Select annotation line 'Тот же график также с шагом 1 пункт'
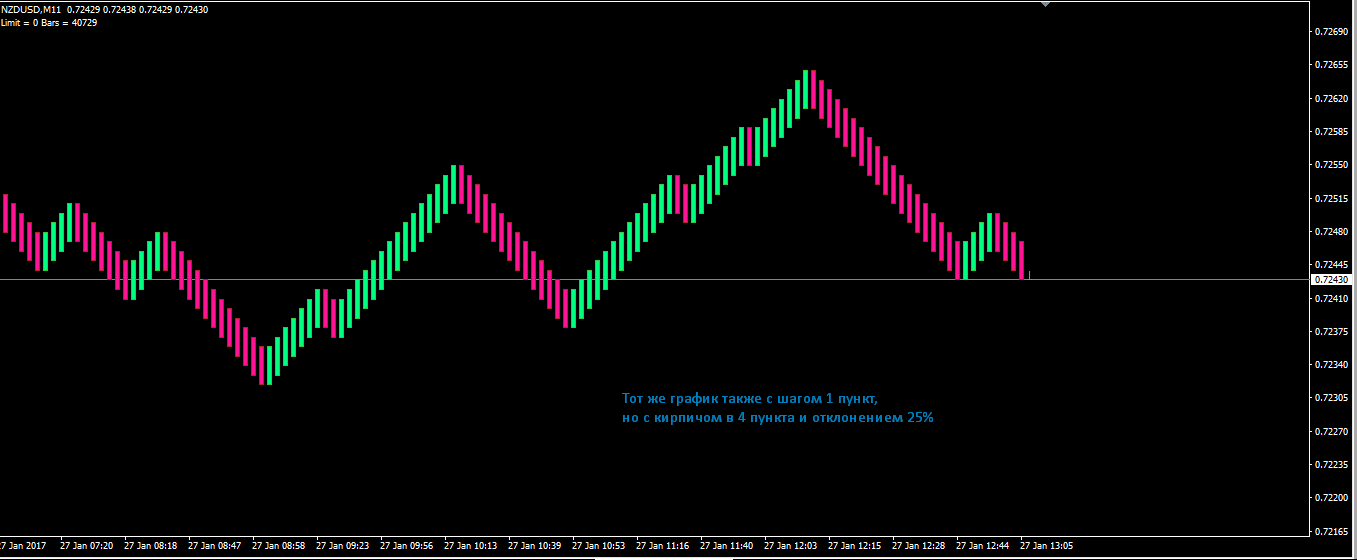The image size is (1357, 560). point(749,398)
